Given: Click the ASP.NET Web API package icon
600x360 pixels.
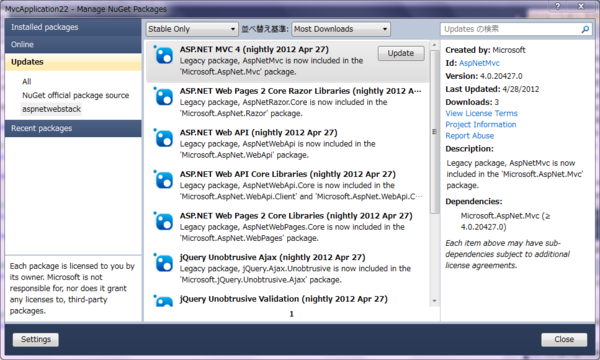Looking at the screenshot, I should tap(163, 139).
